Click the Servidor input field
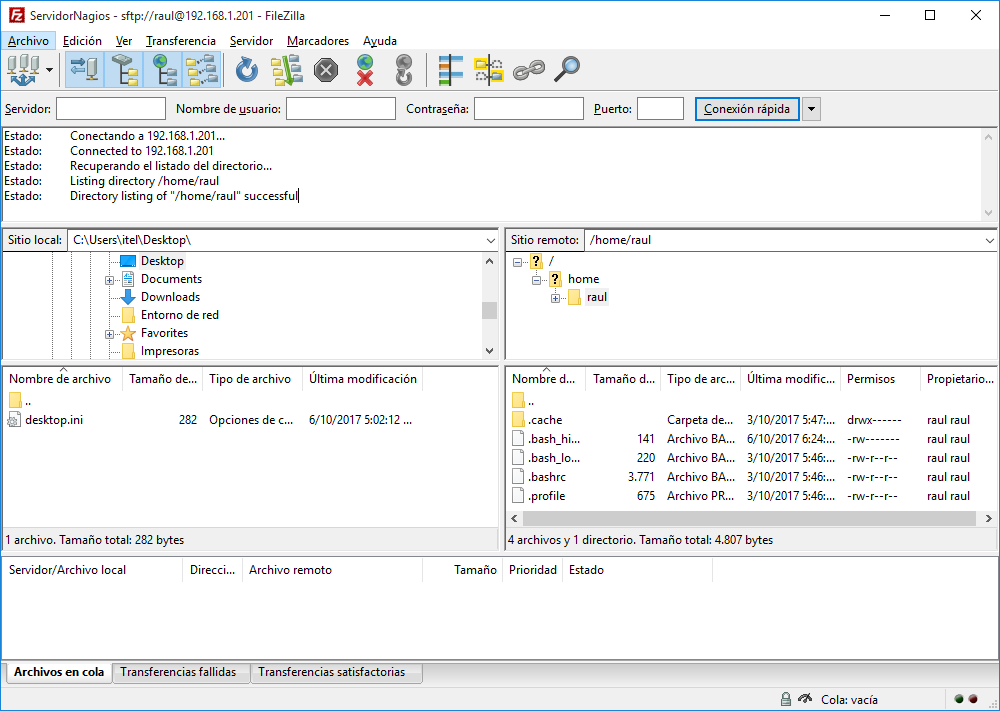The image size is (1000, 711). [111, 108]
